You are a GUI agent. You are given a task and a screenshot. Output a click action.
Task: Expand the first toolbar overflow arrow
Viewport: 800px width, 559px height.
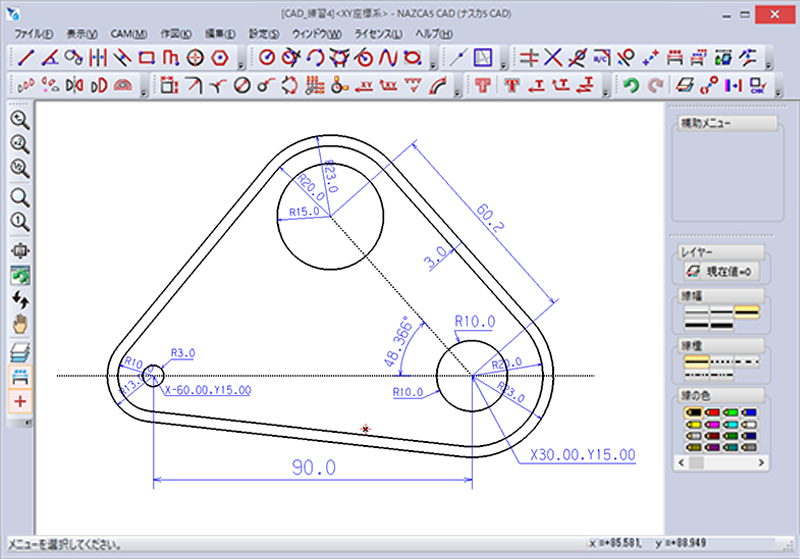(x=241, y=62)
